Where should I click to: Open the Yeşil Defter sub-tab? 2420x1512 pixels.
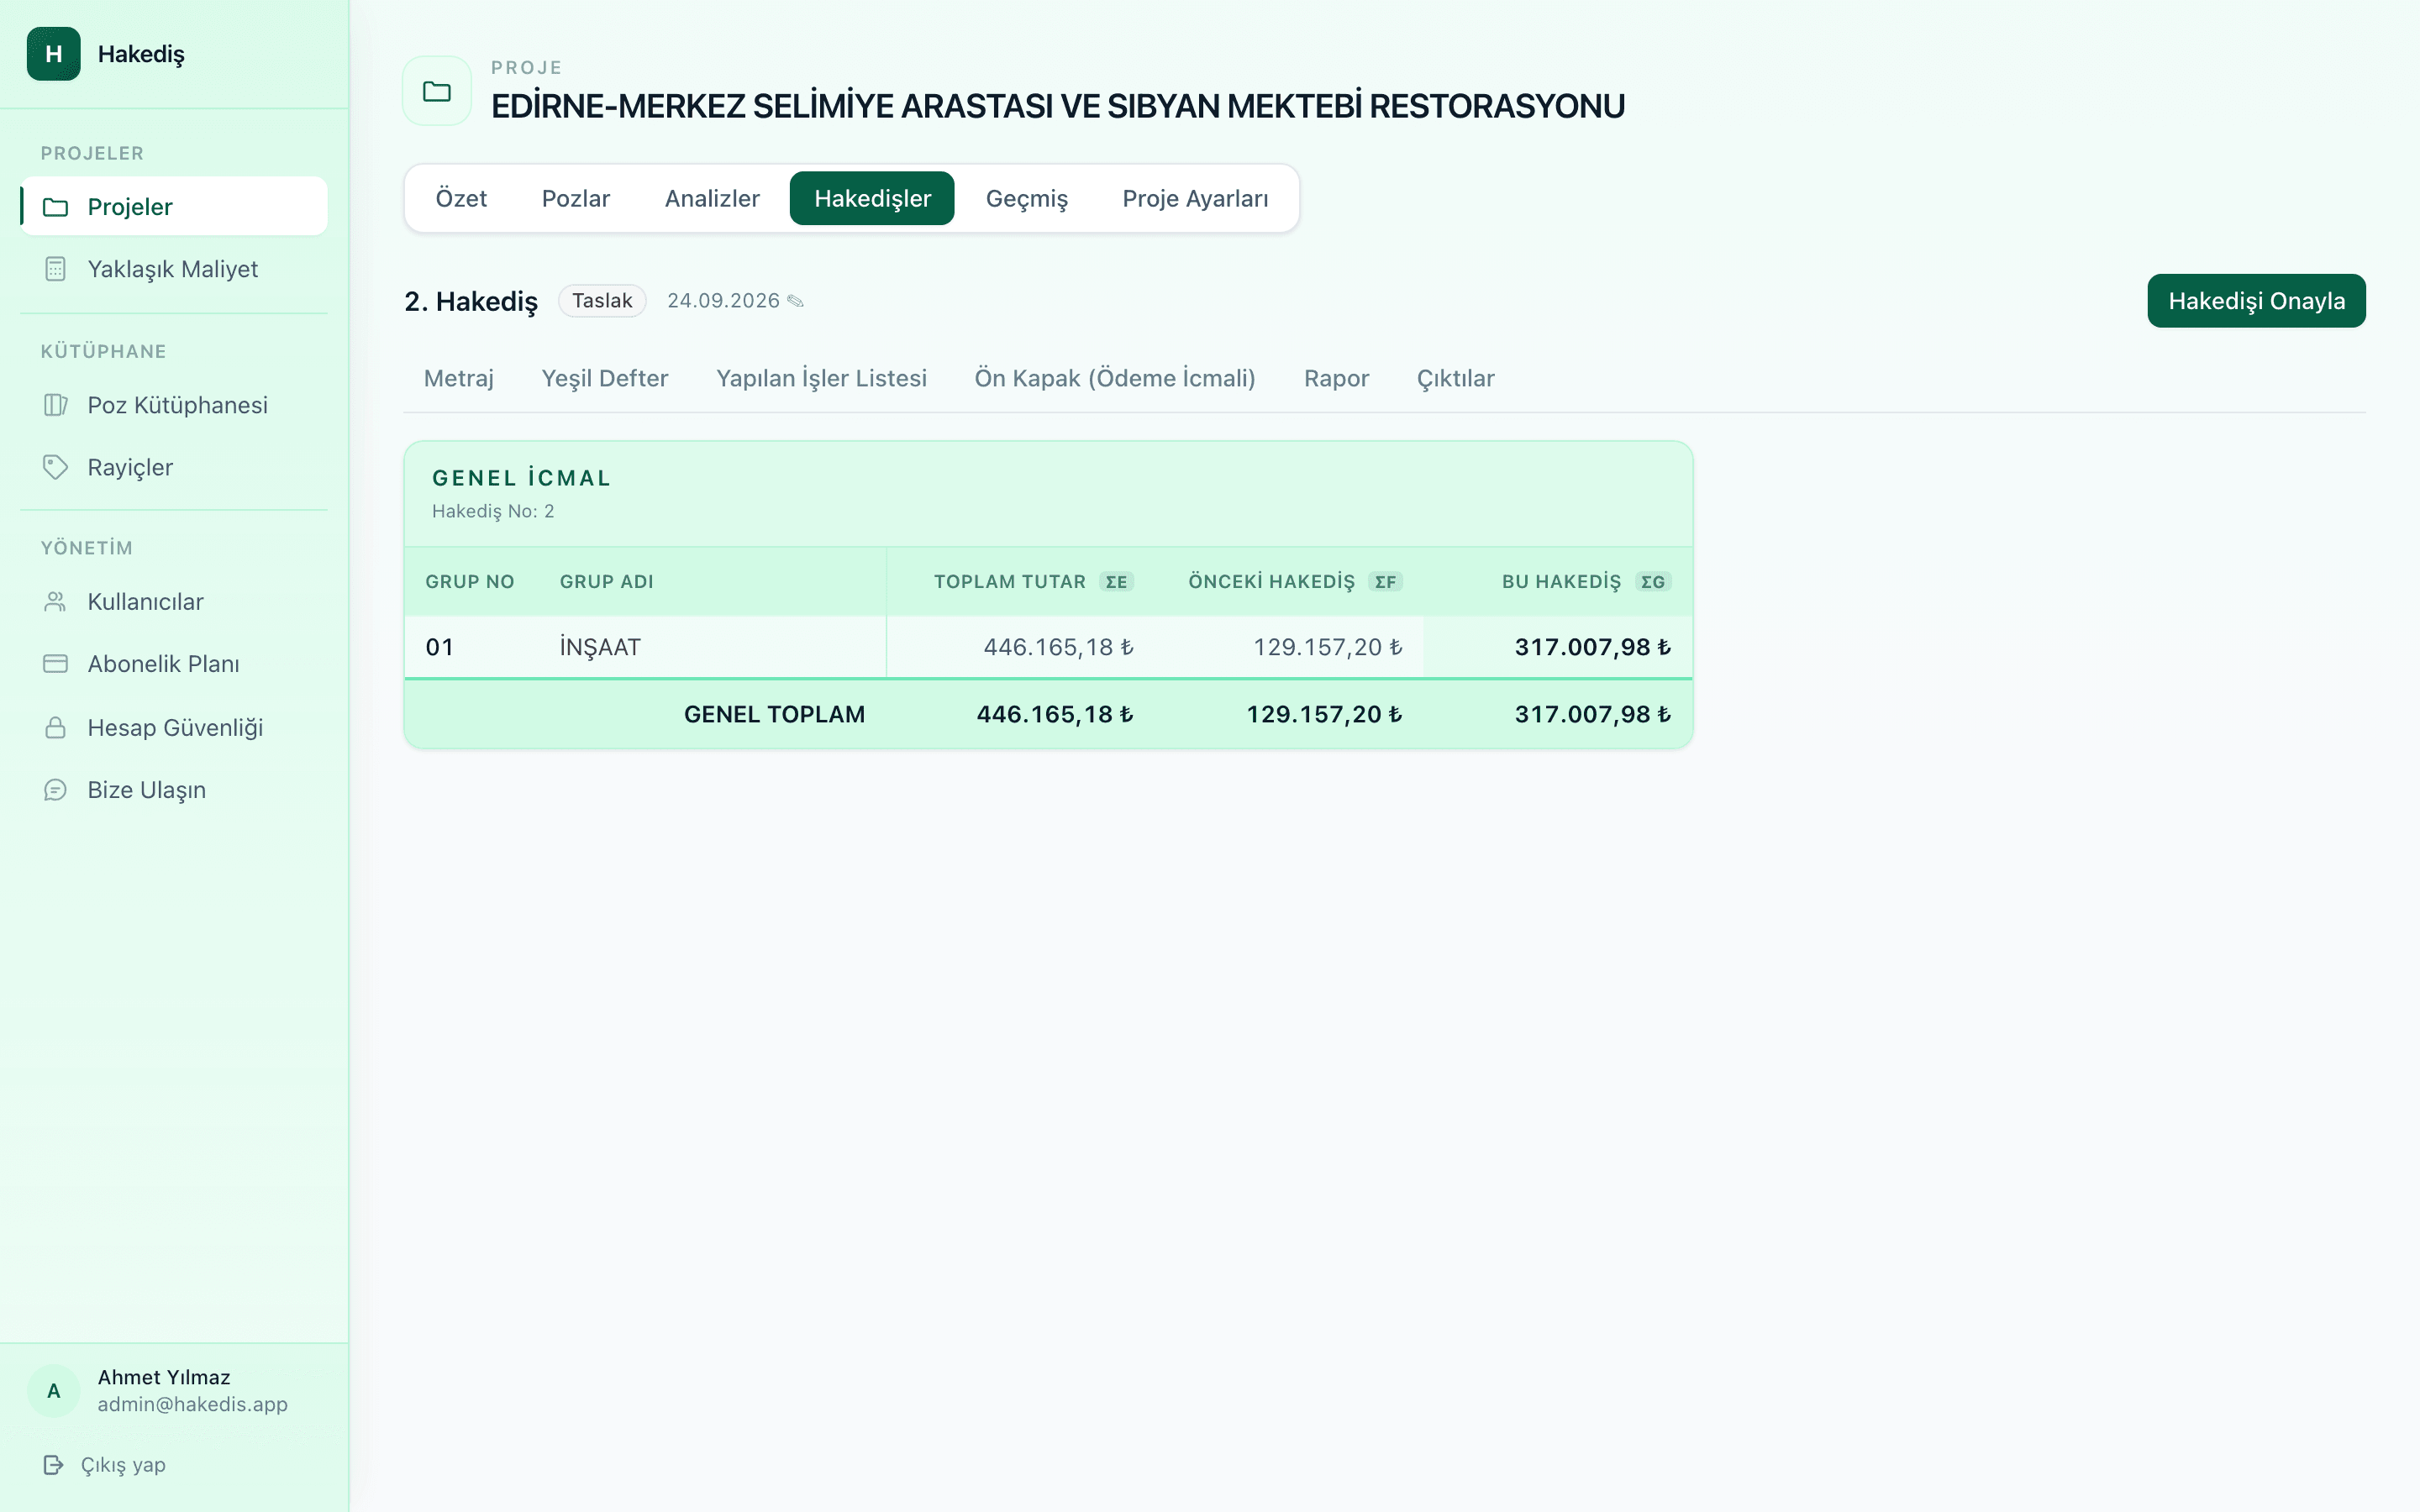click(605, 378)
